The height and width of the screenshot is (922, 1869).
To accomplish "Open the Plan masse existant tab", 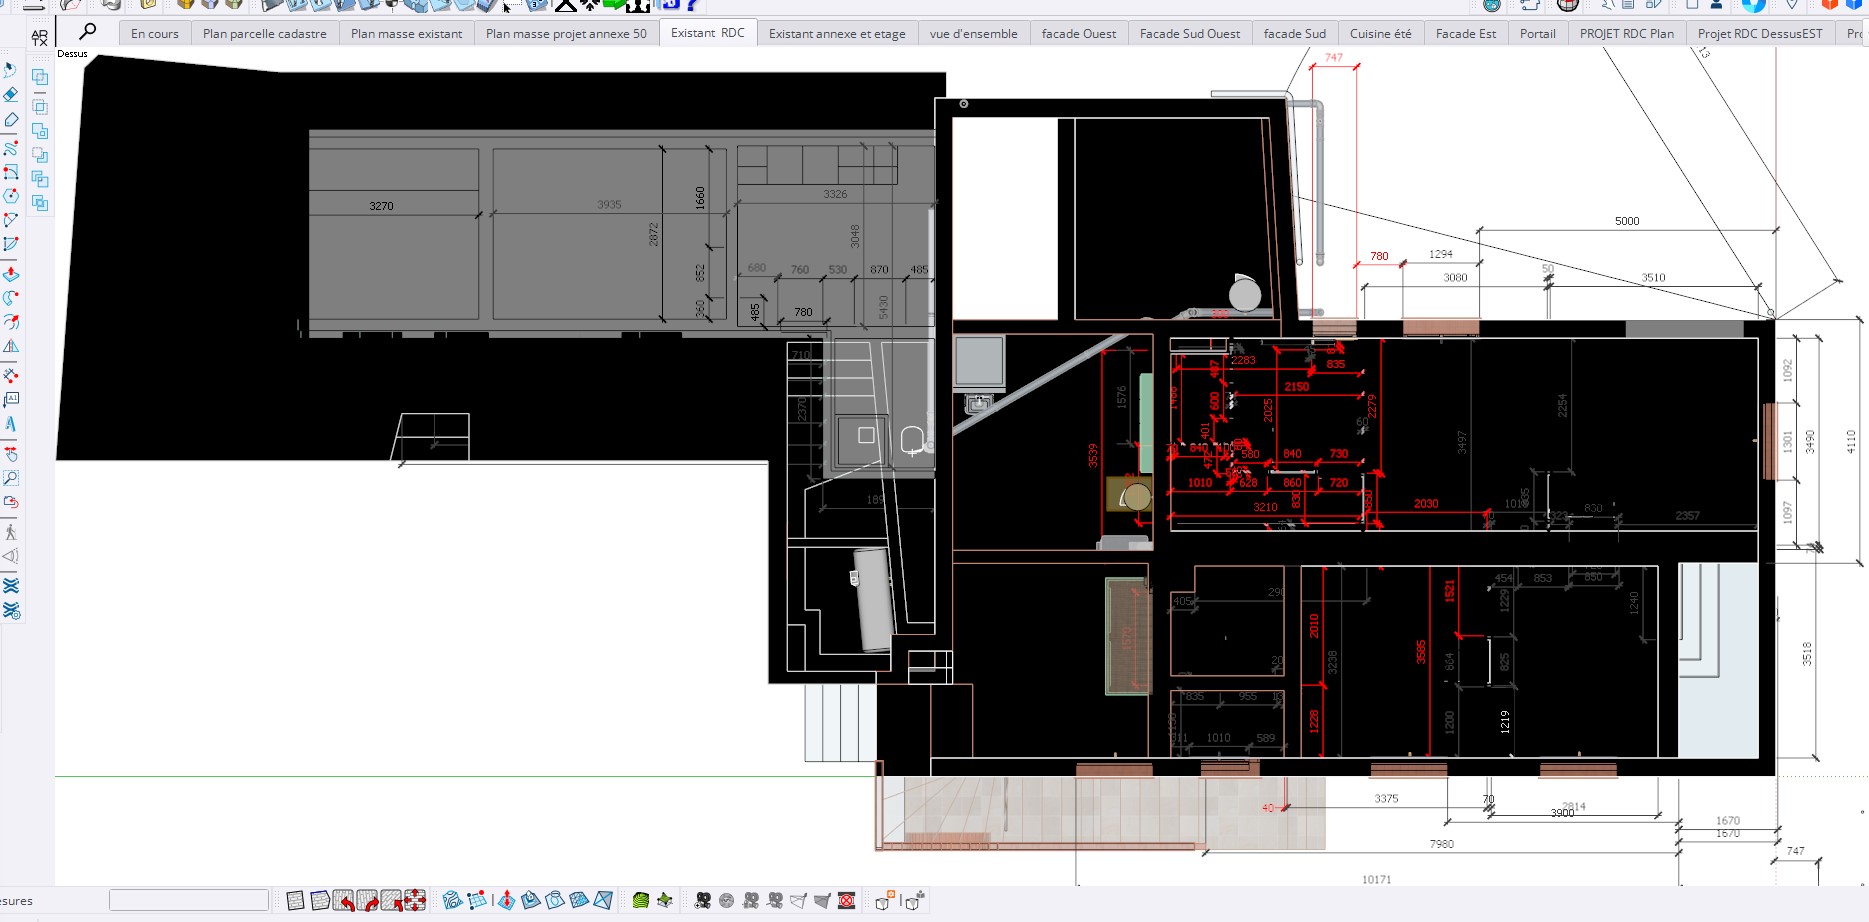I will 406,33.
